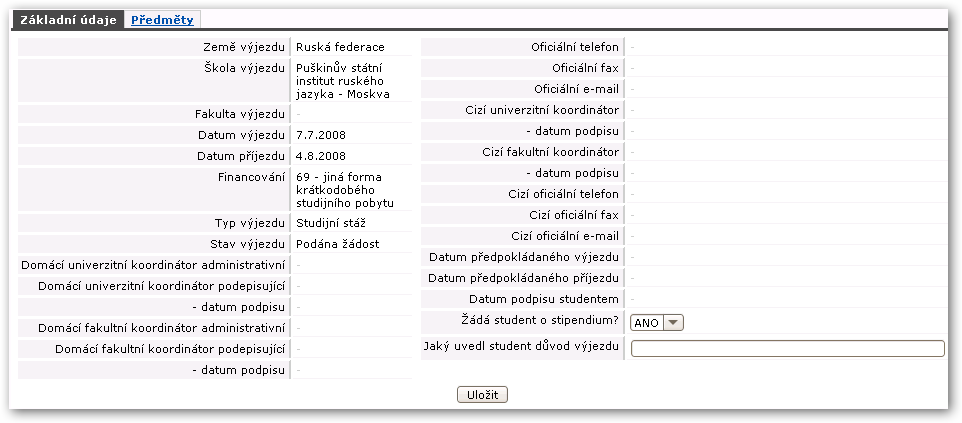Click the arrival date 4.8.2008
This screenshot has width=962, height=423.
[x=321, y=156]
